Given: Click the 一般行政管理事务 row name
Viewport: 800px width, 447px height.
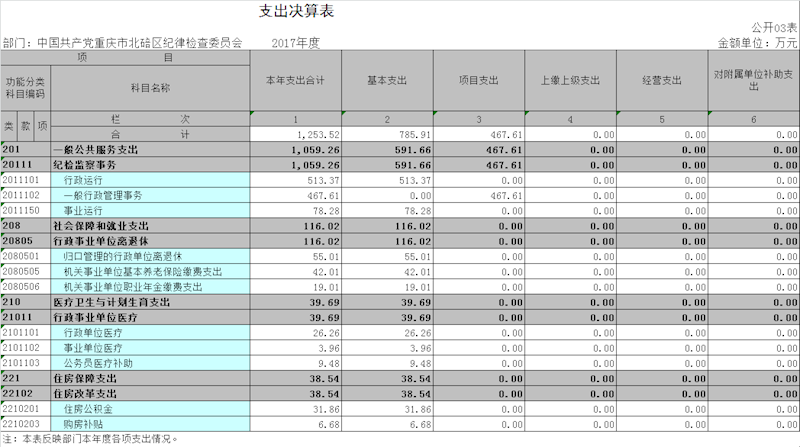Looking at the screenshot, I should [x=103, y=195].
